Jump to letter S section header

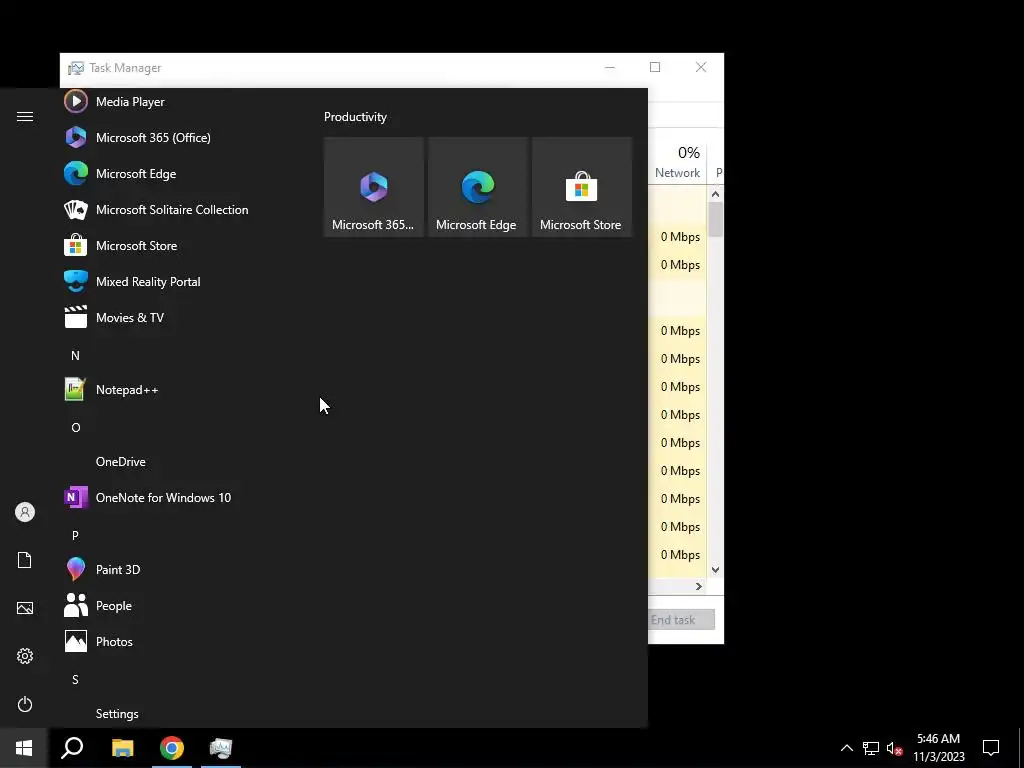[75, 680]
